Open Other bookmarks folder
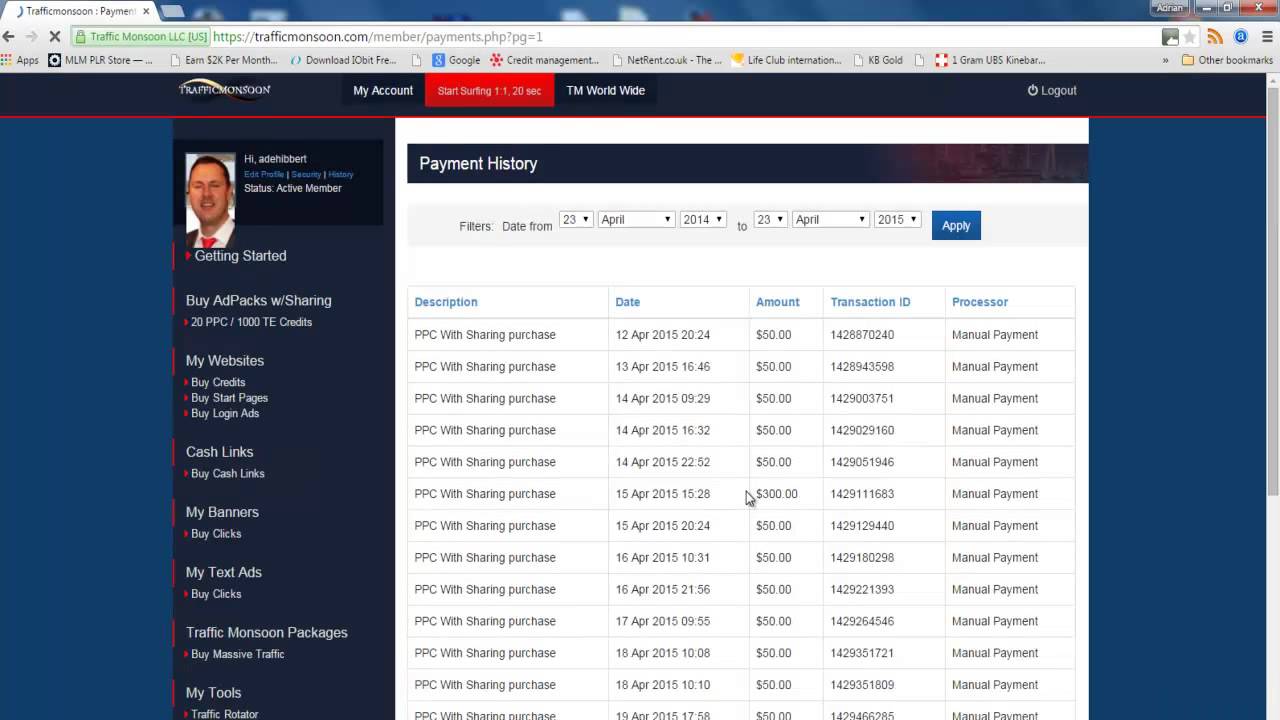Viewport: 1280px width, 720px height. pos(1227,60)
